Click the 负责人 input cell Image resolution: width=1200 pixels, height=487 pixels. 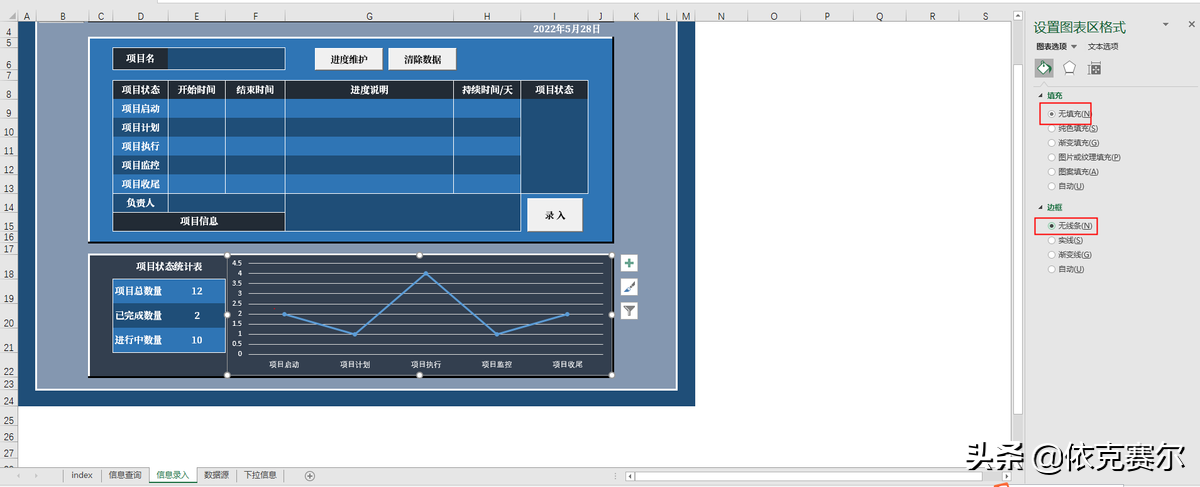coord(226,203)
